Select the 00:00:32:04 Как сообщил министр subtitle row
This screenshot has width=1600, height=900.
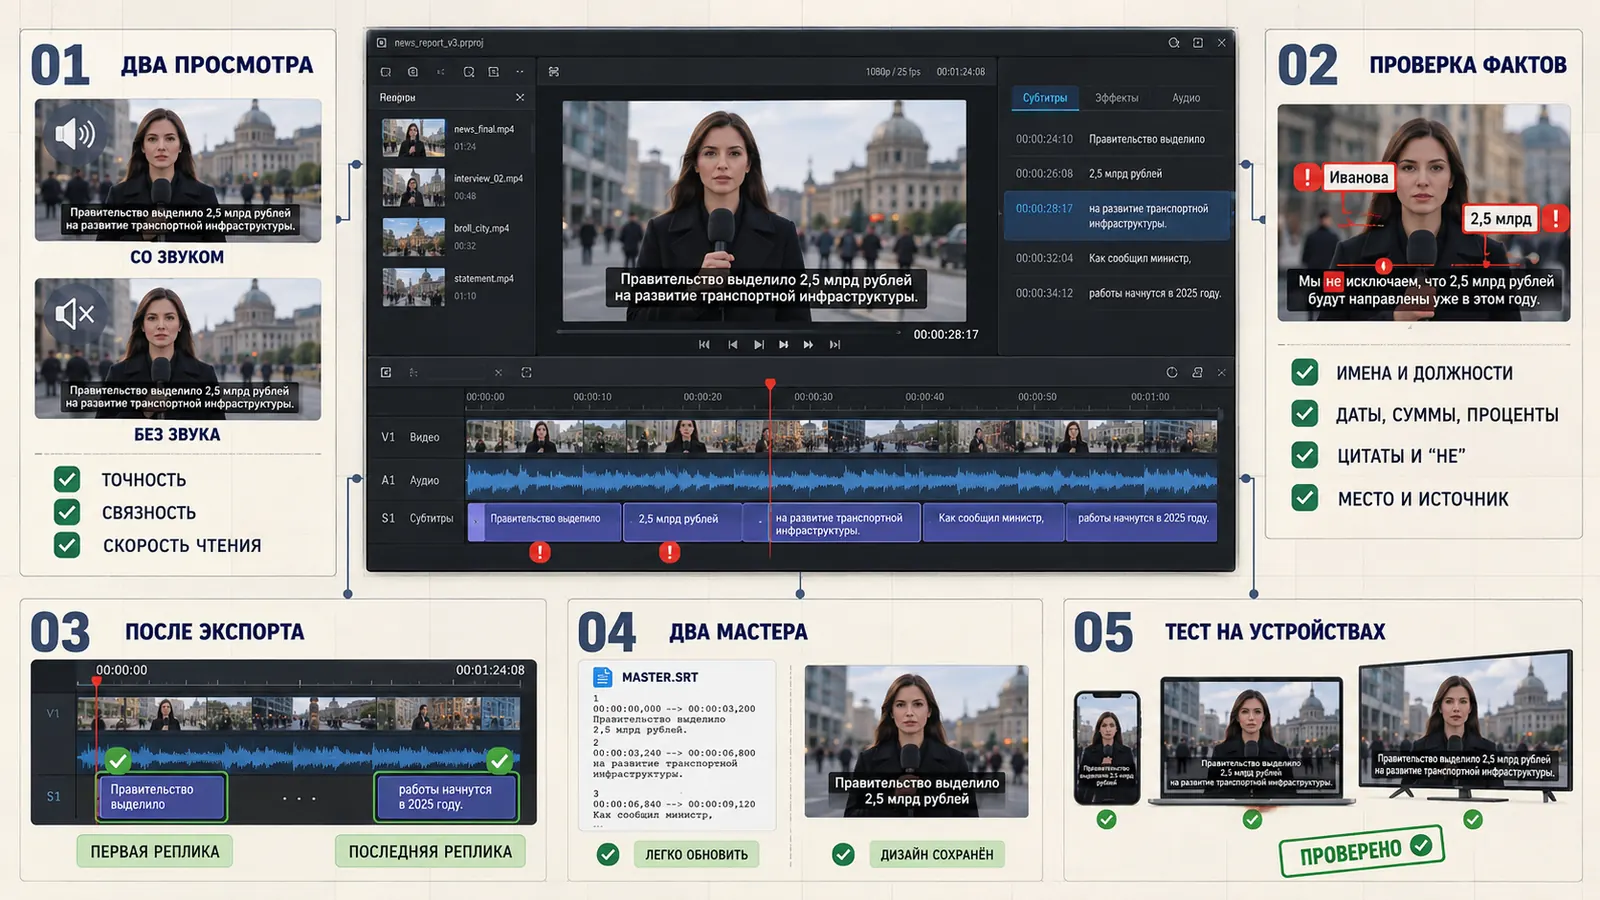click(1117, 258)
